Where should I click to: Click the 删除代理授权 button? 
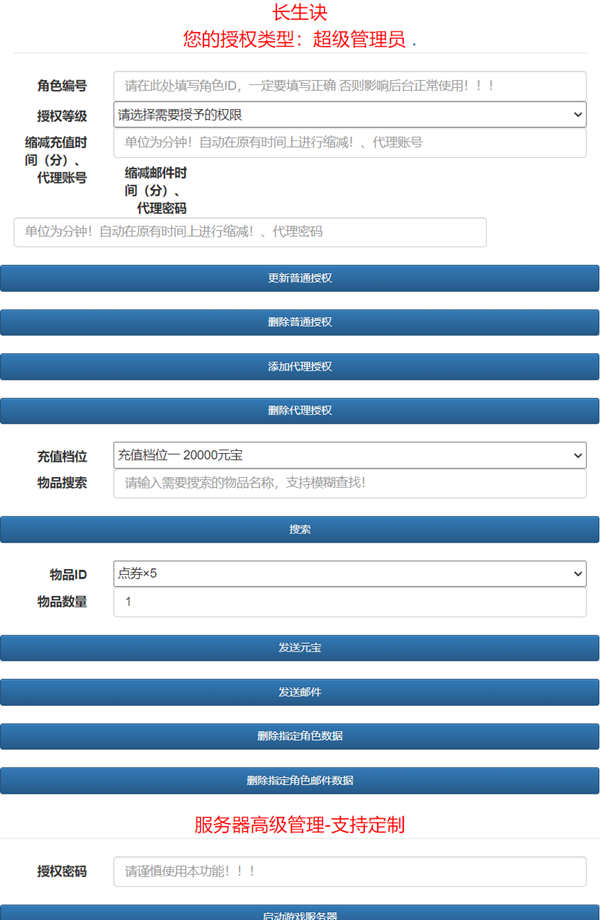pyautogui.click(x=299, y=410)
